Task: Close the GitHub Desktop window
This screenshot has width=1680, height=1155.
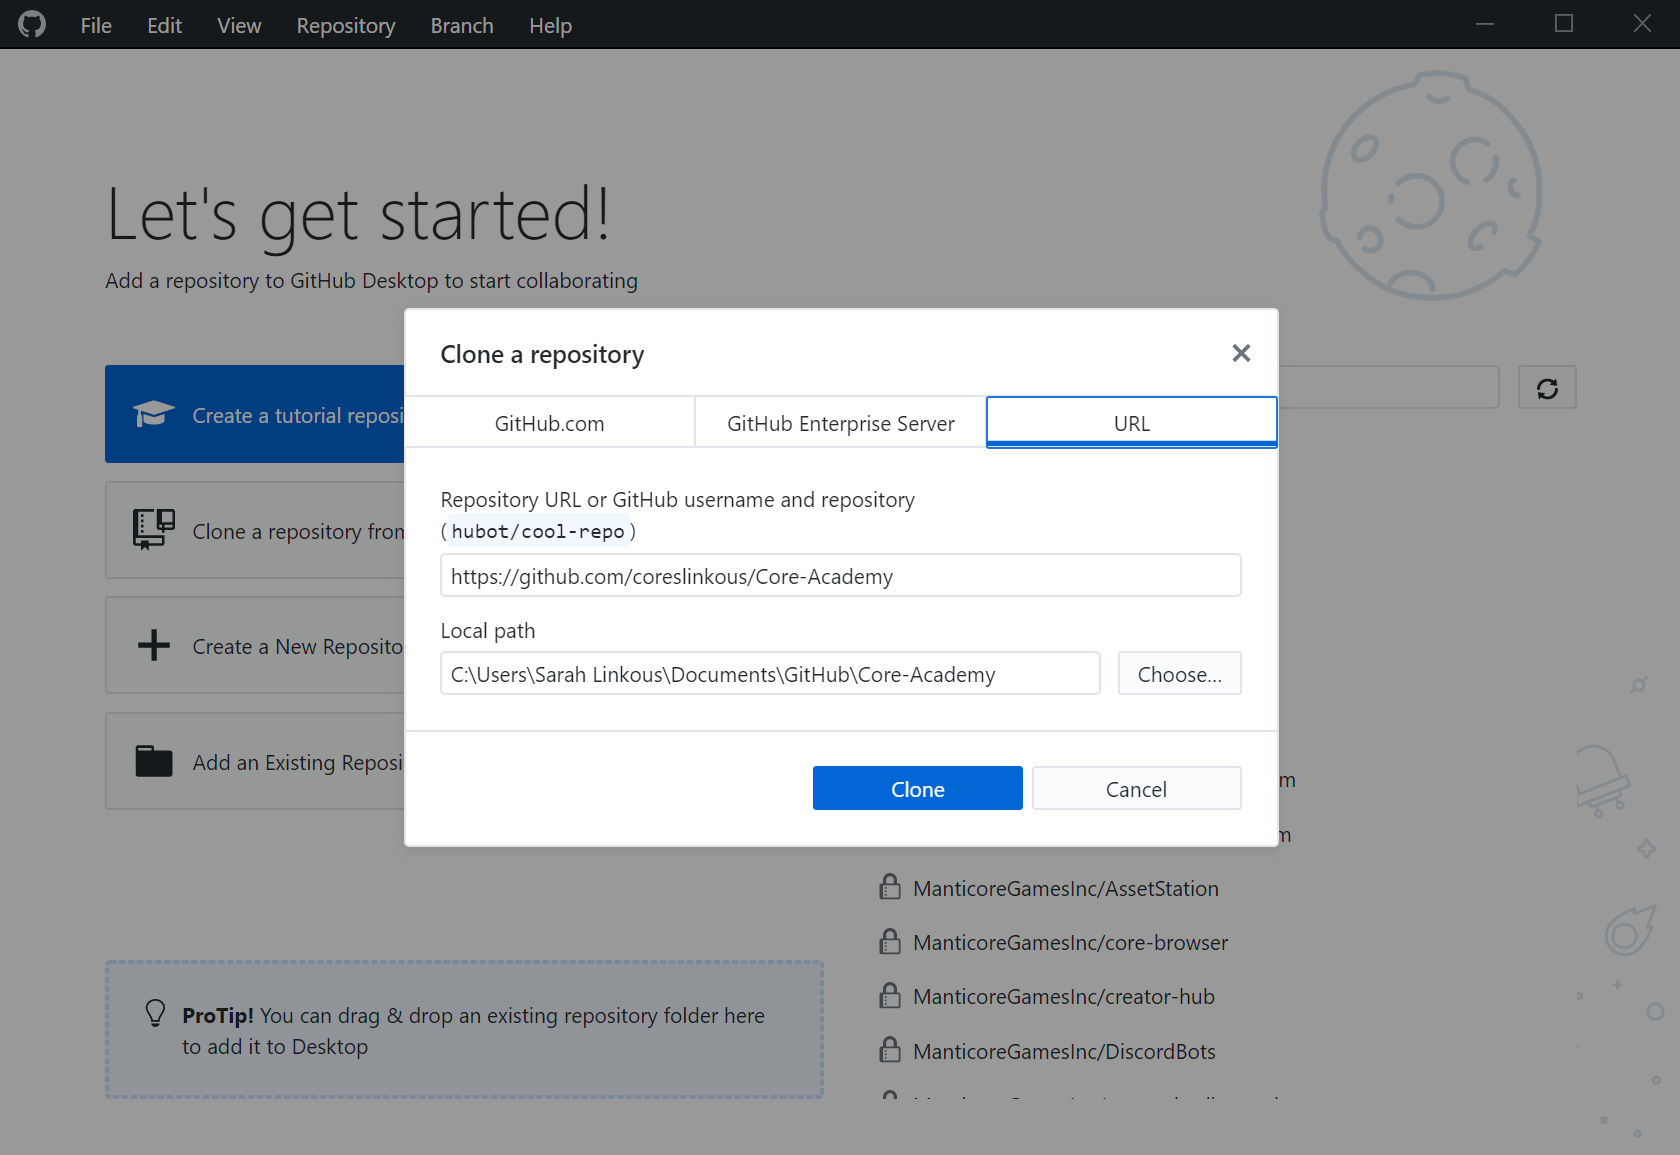Action: click(1642, 24)
